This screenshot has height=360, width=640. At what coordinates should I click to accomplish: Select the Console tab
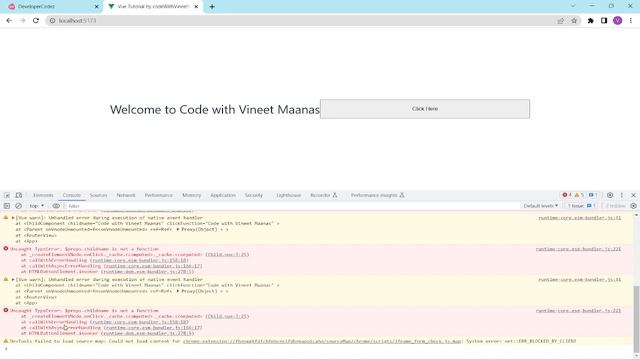coord(71,196)
